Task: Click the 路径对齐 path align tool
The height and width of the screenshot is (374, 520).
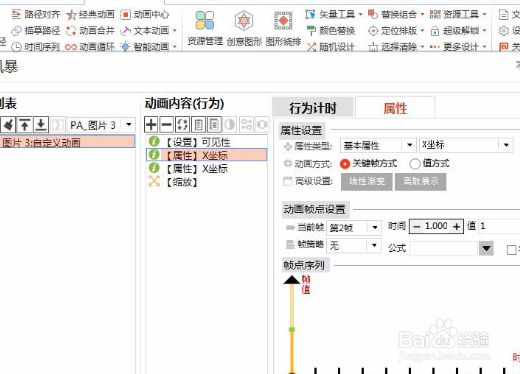Action: pyautogui.click(x=36, y=14)
